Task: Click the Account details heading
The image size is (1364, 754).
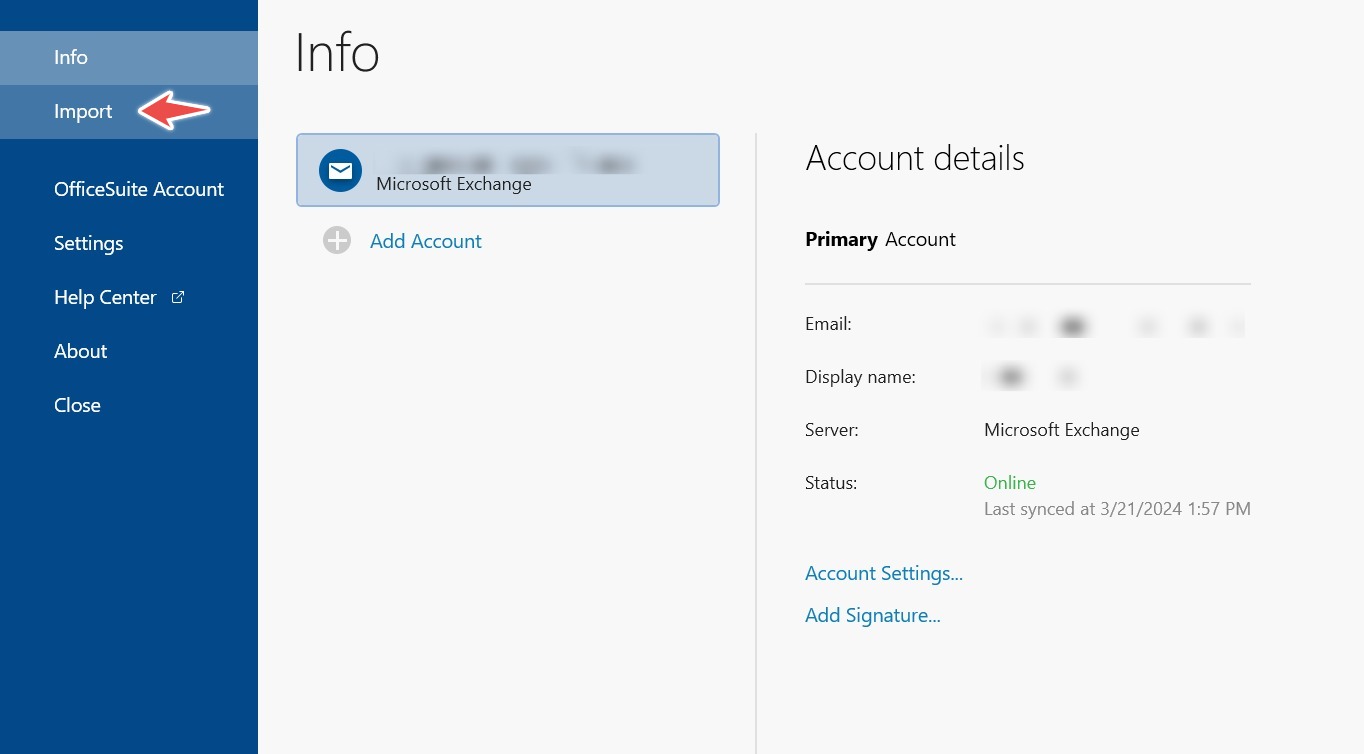Action: [915, 158]
